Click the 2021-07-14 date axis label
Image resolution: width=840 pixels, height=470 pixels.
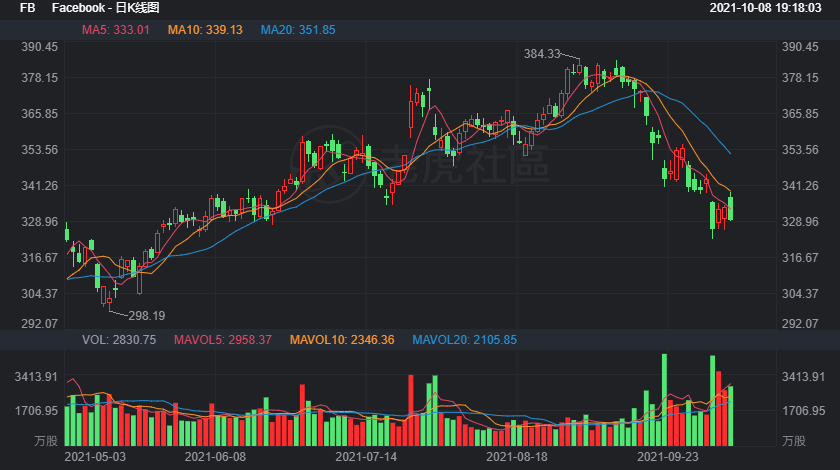pyautogui.click(x=366, y=457)
